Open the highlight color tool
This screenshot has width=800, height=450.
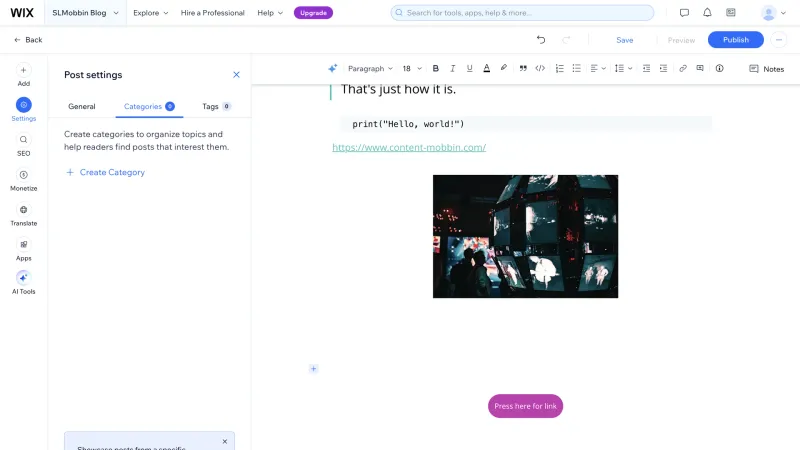[x=504, y=68]
